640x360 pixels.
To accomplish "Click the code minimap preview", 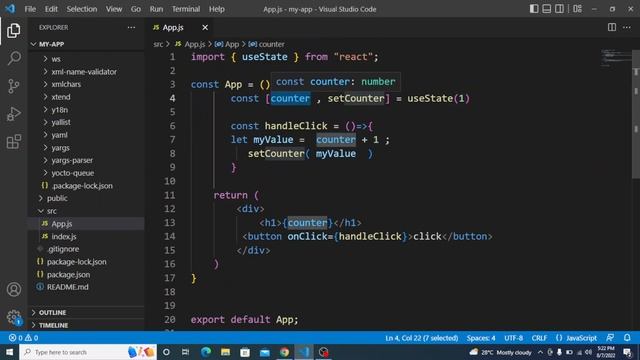I will [616, 58].
